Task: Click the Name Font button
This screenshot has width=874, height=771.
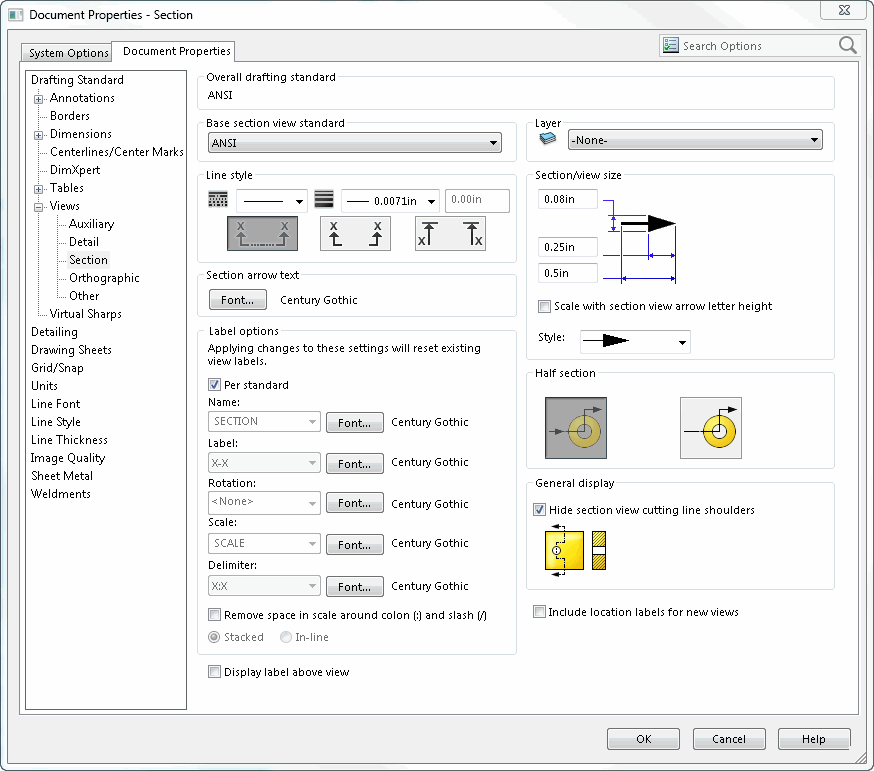Action: (355, 423)
